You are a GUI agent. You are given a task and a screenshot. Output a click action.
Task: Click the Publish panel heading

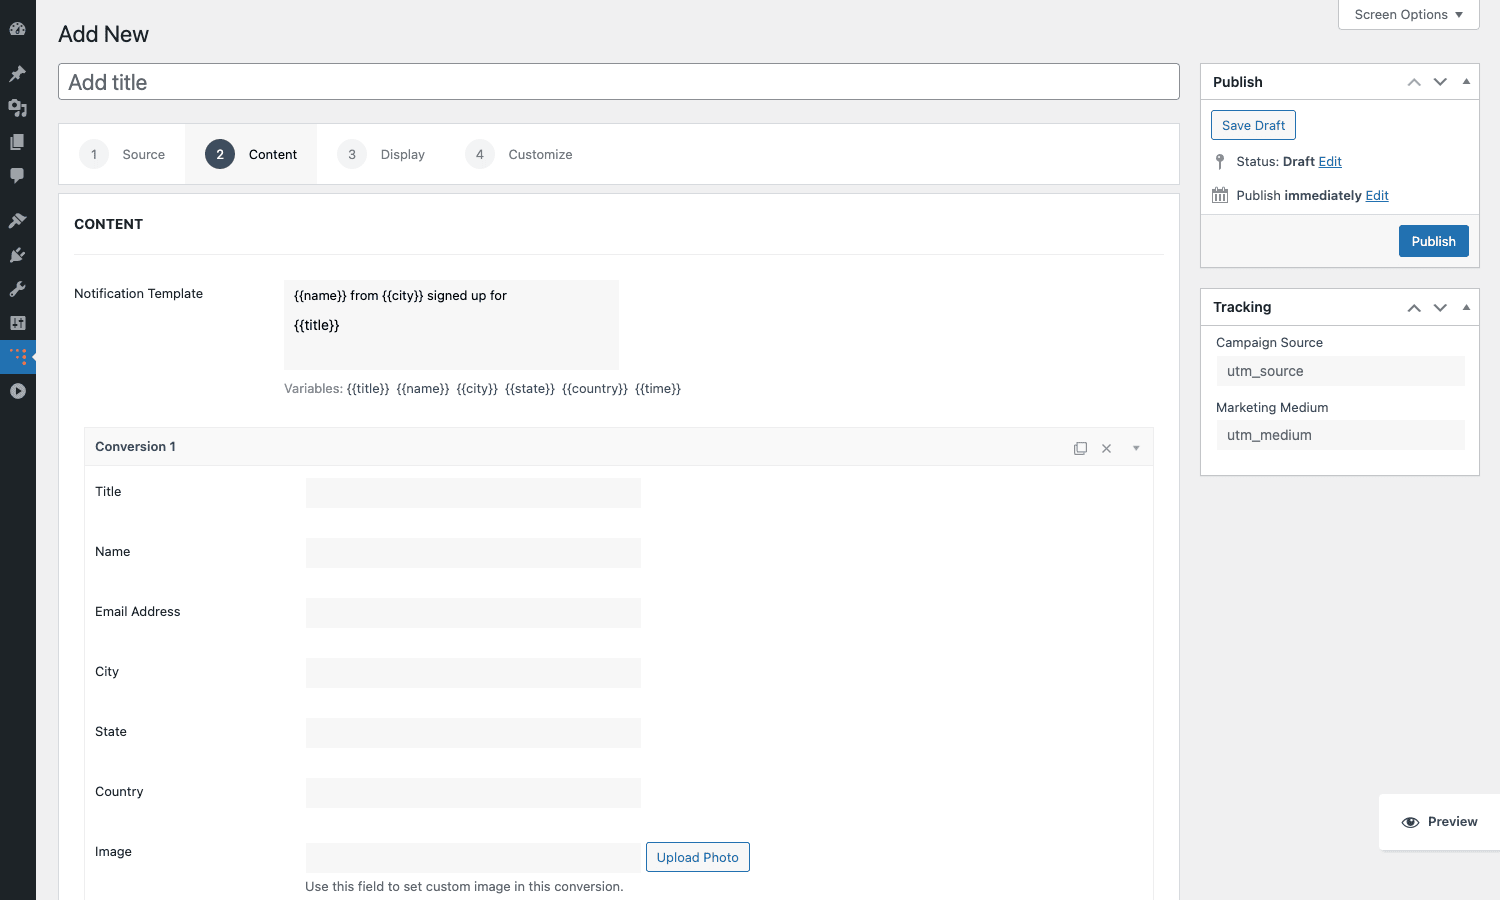pyautogui.click(x=1238, y=82)
